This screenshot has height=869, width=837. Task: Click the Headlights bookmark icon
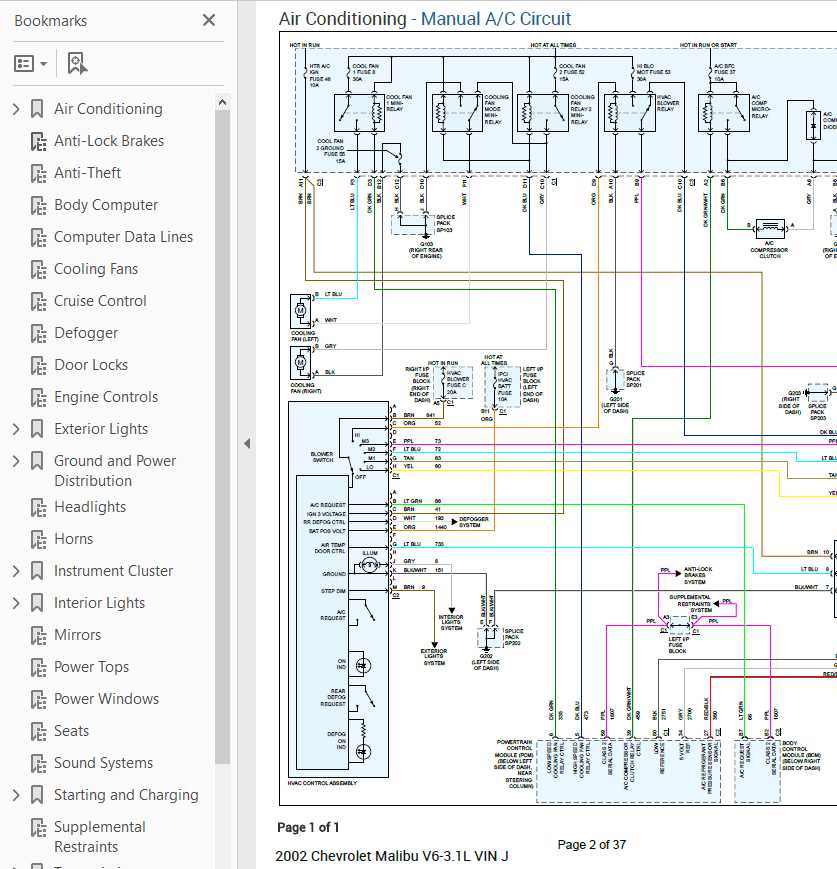38,508
